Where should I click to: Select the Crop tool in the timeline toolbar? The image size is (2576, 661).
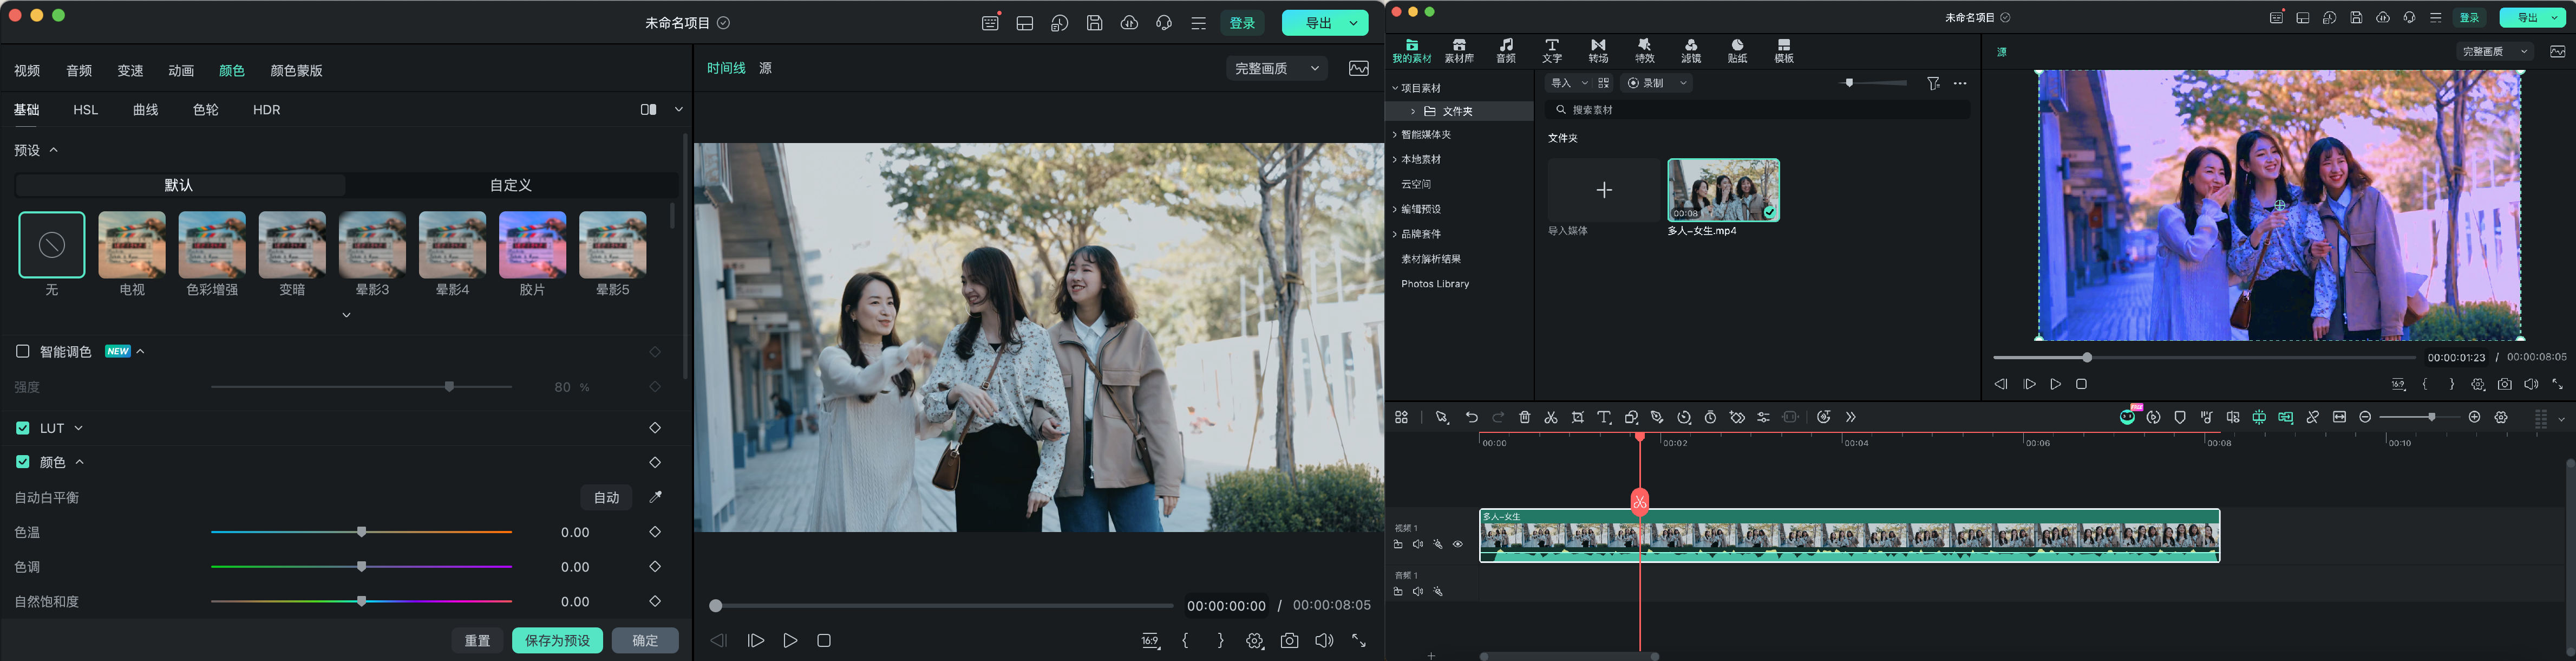tap(1578, 417)
